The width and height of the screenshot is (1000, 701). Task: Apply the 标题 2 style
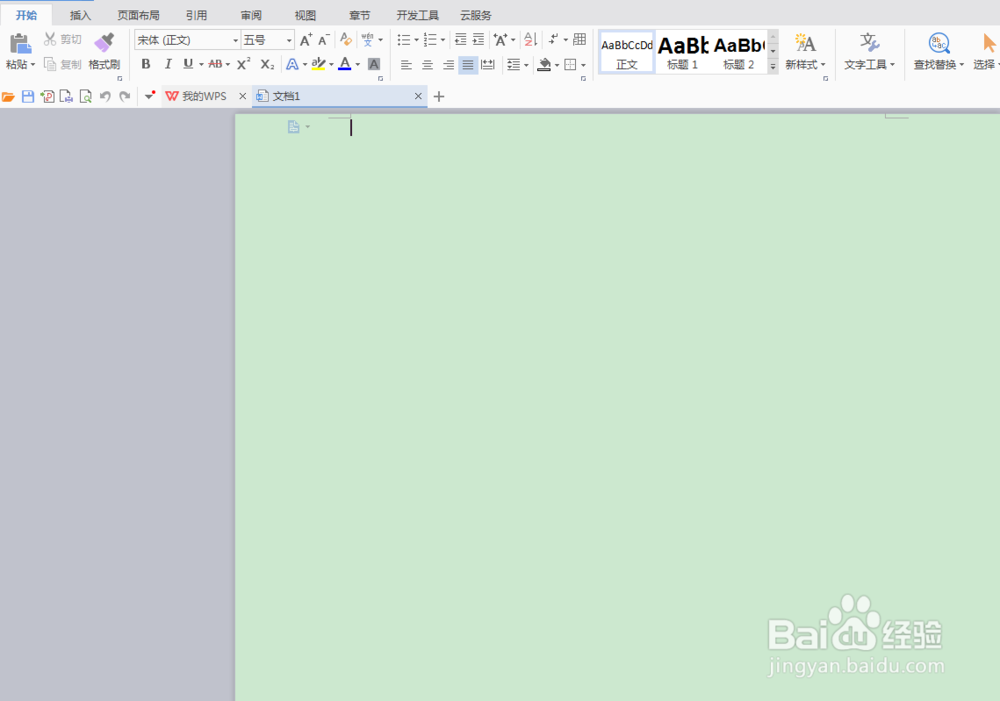[739, 52]
